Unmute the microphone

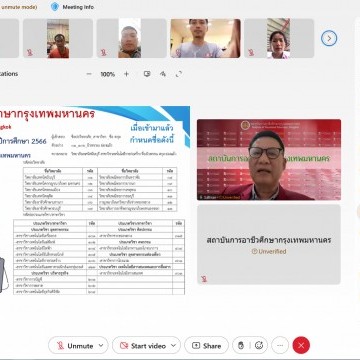tap(75, 346)
